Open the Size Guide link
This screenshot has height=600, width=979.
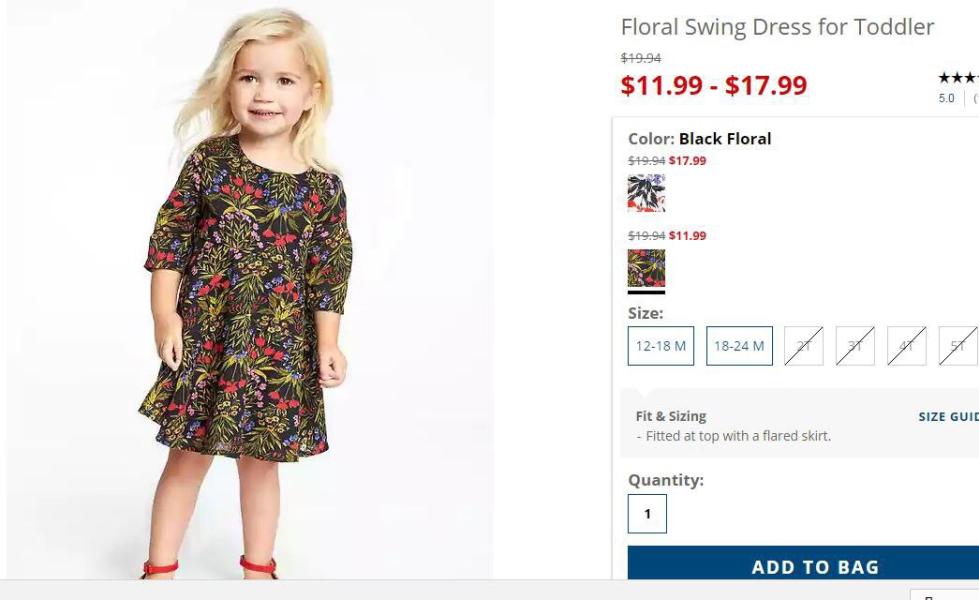[948, 416]
